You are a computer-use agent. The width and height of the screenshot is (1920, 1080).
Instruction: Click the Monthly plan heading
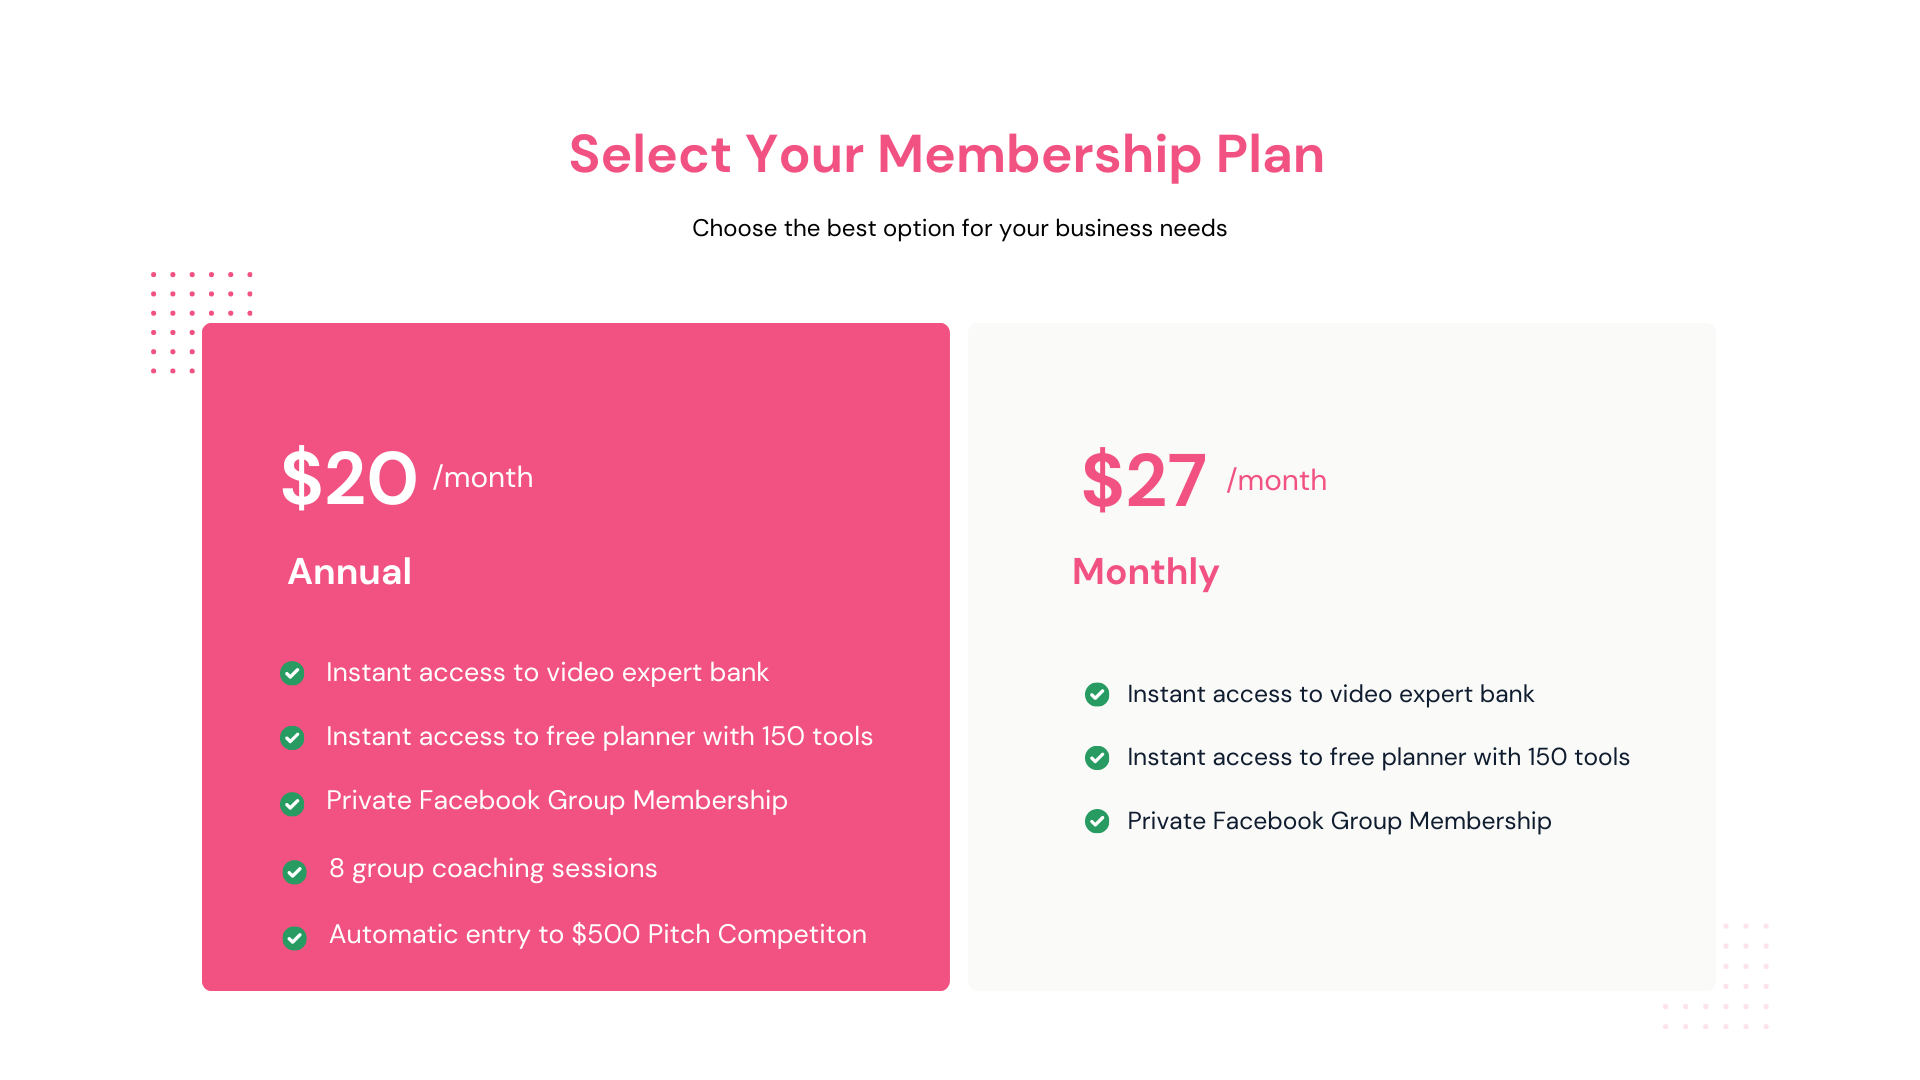pyautogui.click(x=1145, y=573)
